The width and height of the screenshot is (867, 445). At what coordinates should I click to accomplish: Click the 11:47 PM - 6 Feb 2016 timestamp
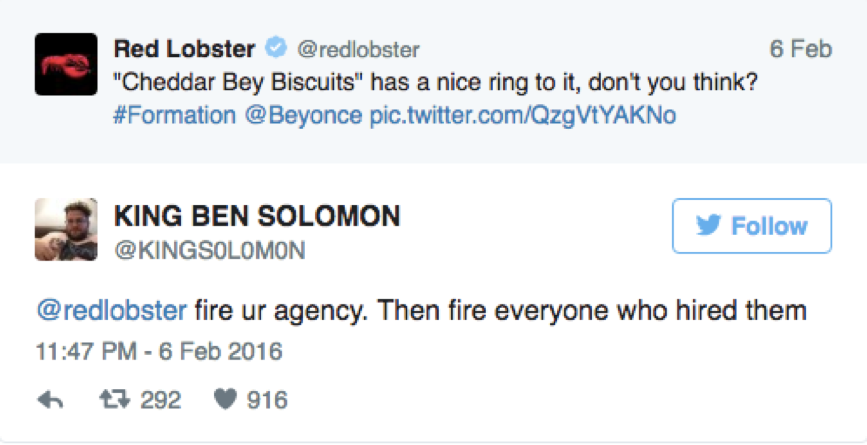(x=159, y=352)
